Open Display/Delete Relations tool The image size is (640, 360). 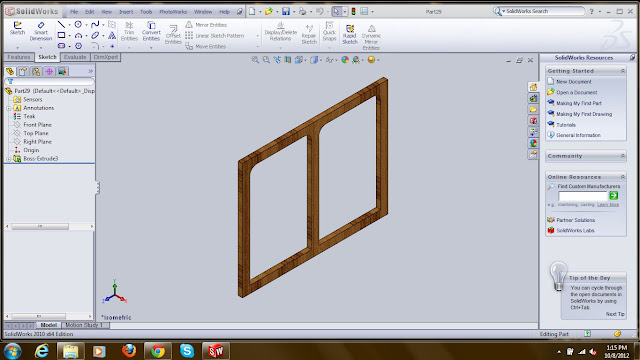coord(280,31)
